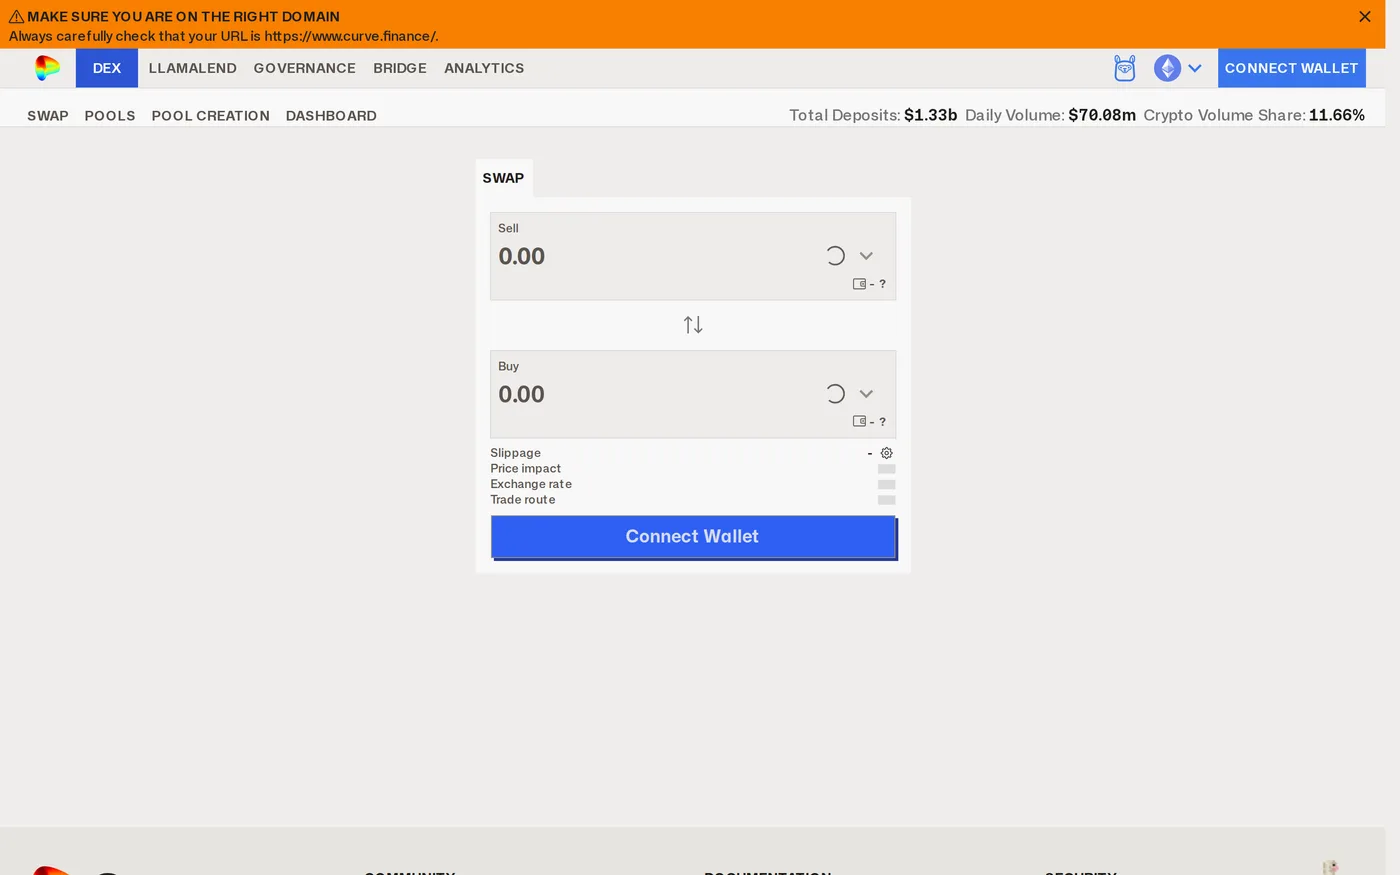Open the LLAMALEND section
This screenshot has width=1400, height=875.
193,68
